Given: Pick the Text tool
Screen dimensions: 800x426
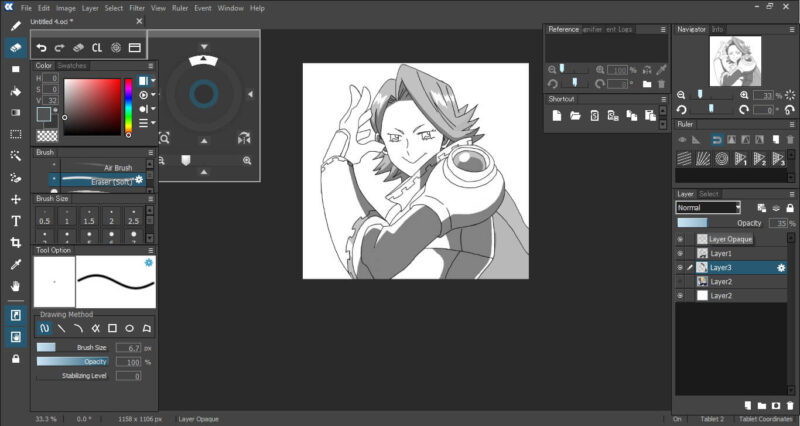Looking at the screenshot, I should pyautogui.click(x=15, y=220).
